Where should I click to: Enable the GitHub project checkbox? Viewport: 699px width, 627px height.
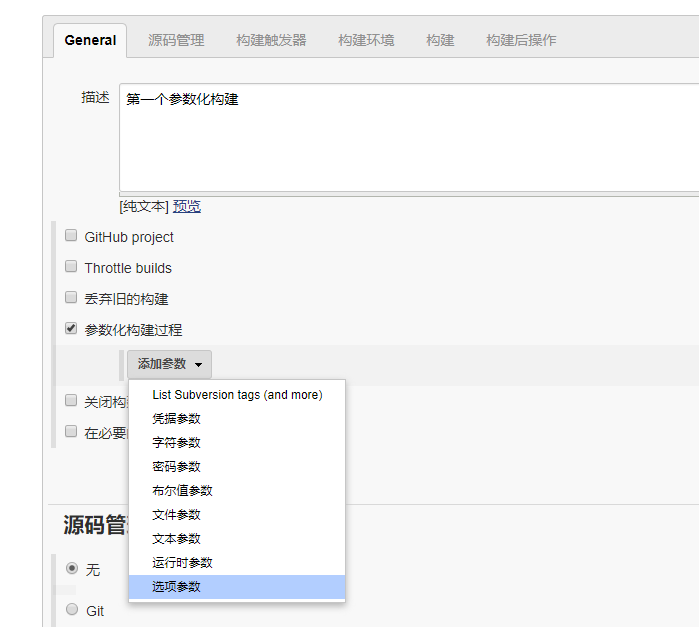tap(71, 236)
